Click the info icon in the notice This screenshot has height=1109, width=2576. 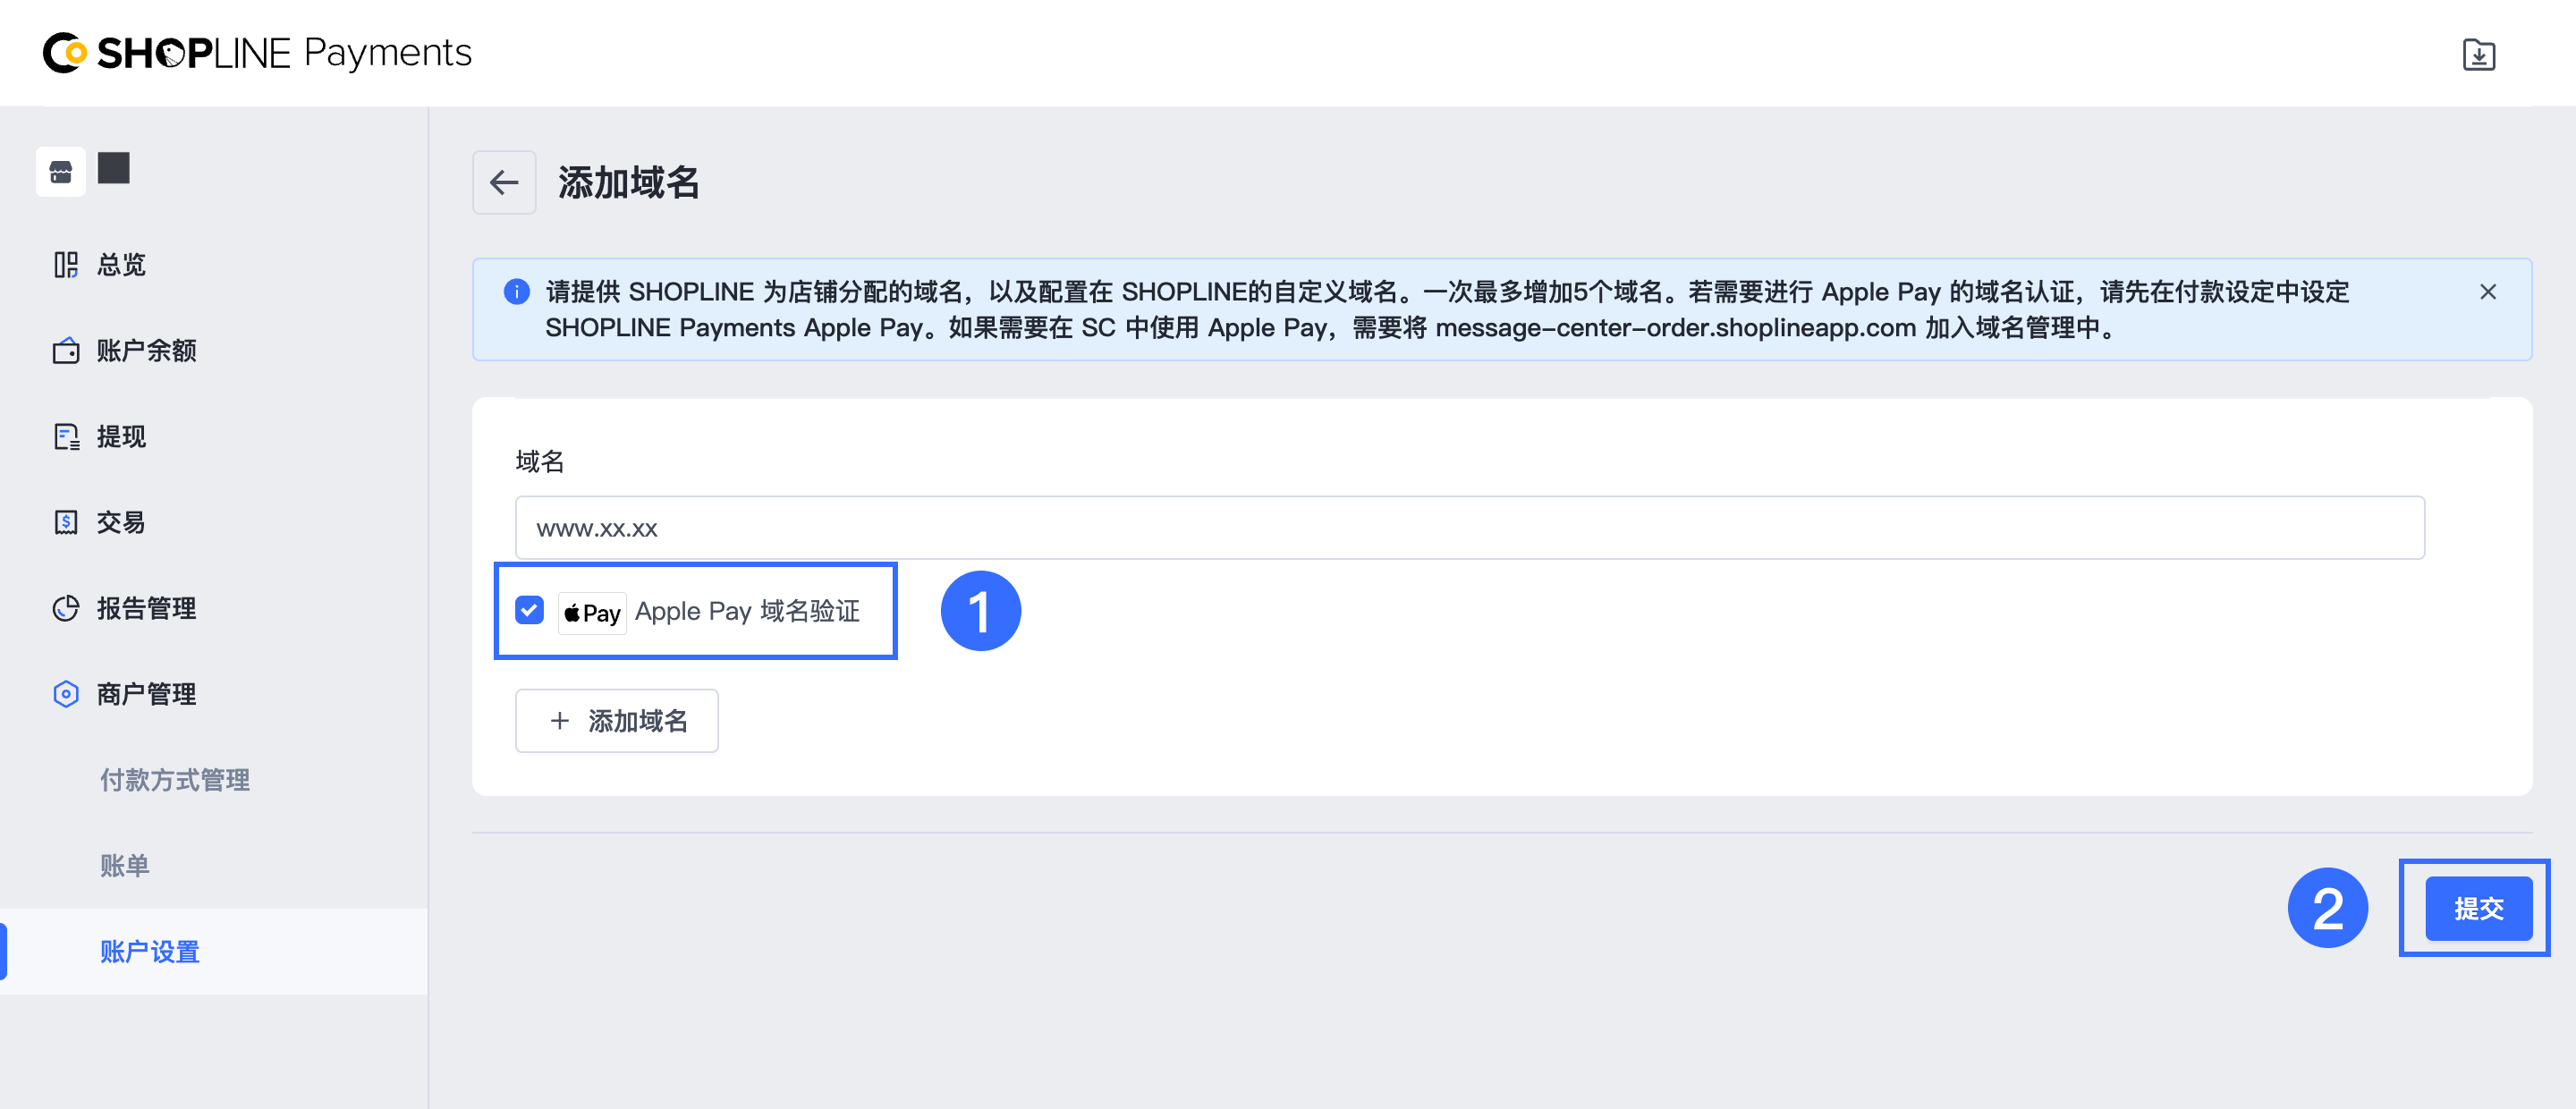tap(516, 292)
